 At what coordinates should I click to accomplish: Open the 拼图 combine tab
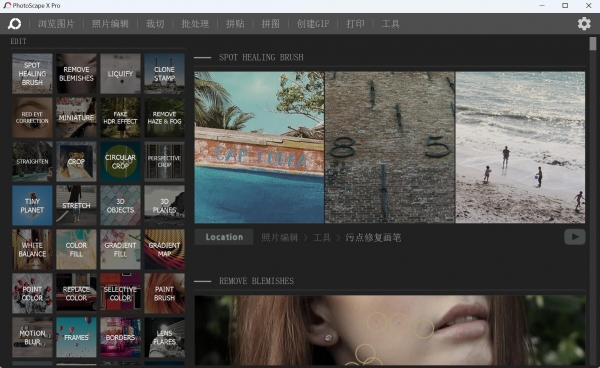(x=271, y=24)
